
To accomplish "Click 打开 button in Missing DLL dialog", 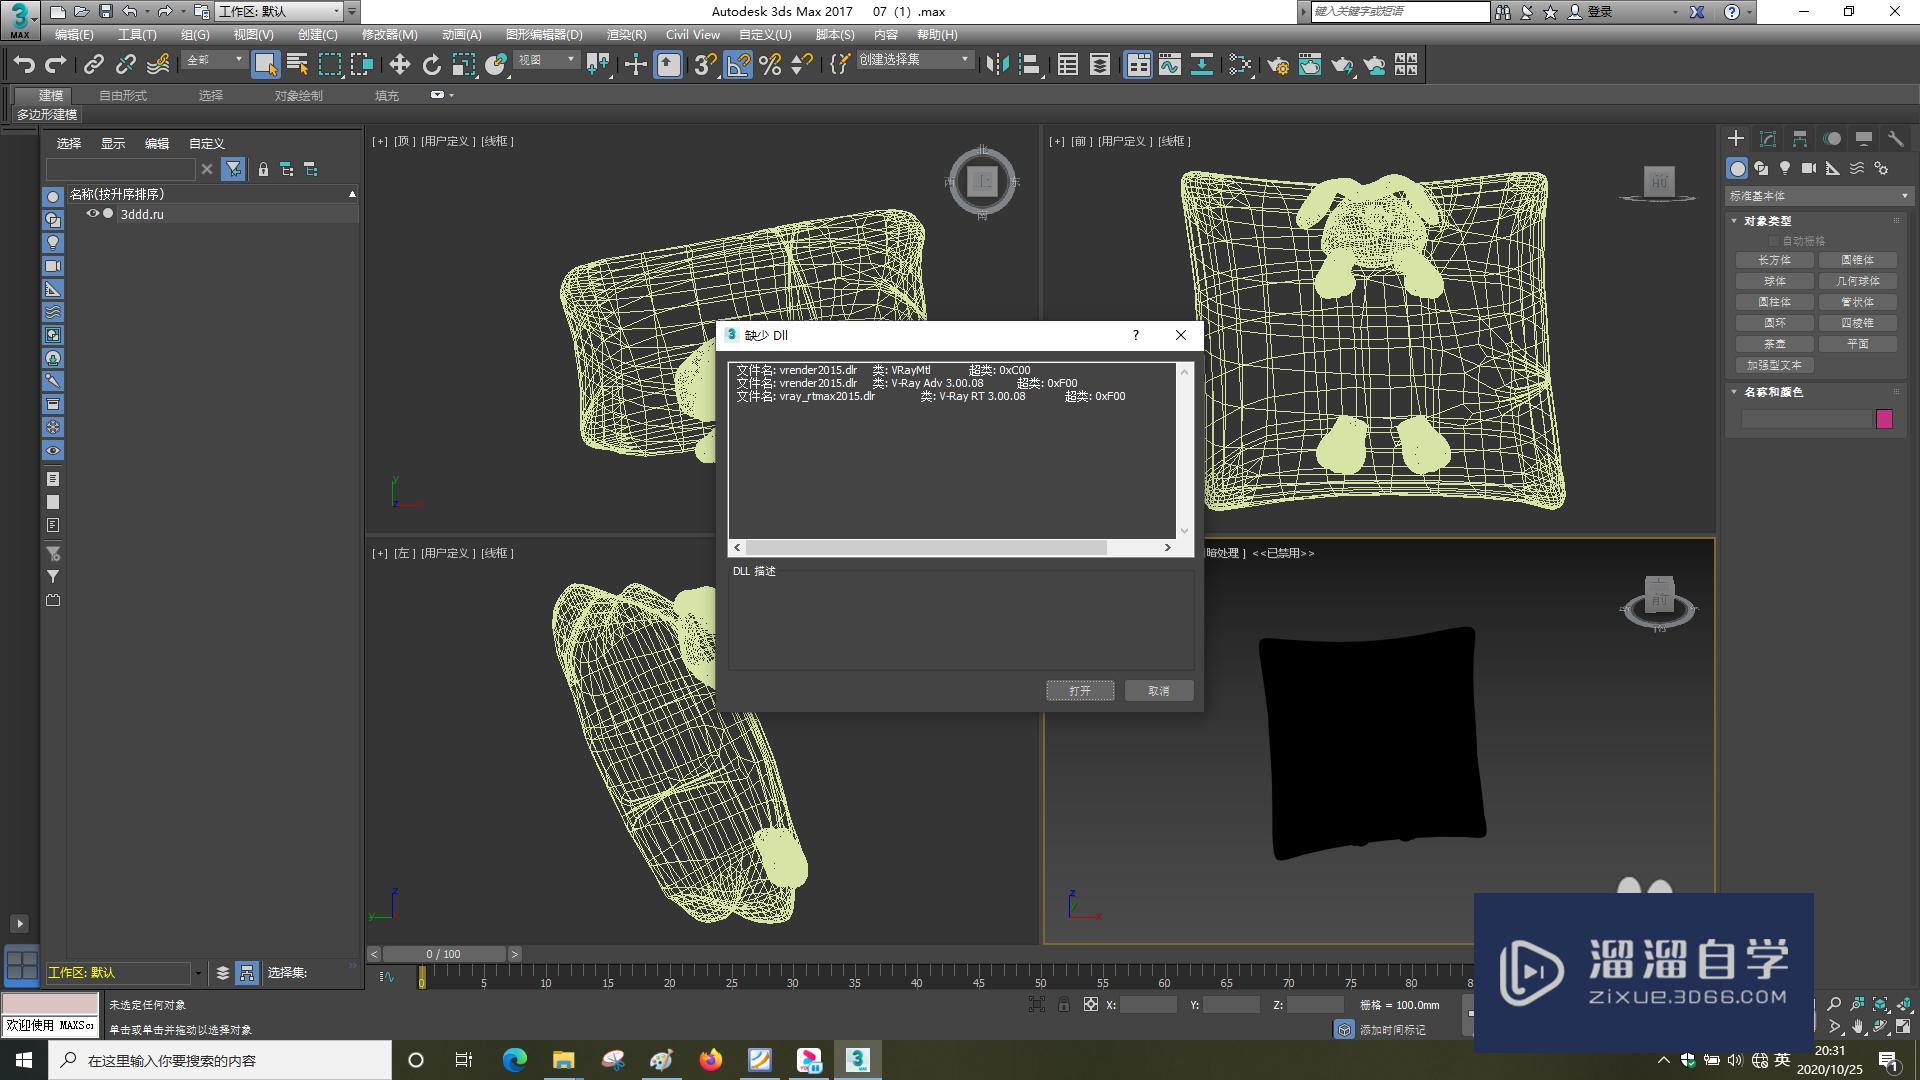I will click(1080, 691).
